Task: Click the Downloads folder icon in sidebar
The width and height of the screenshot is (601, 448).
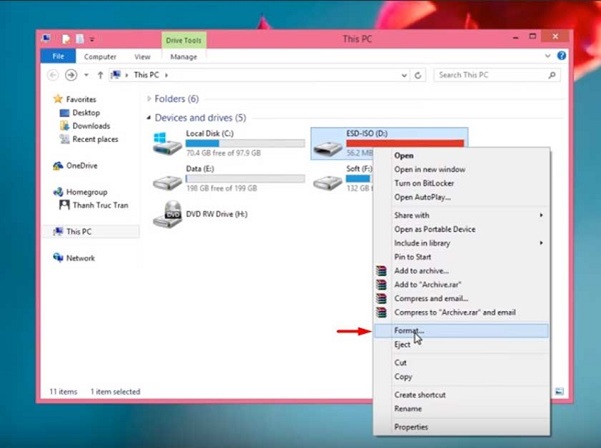Action: [64, 126]
